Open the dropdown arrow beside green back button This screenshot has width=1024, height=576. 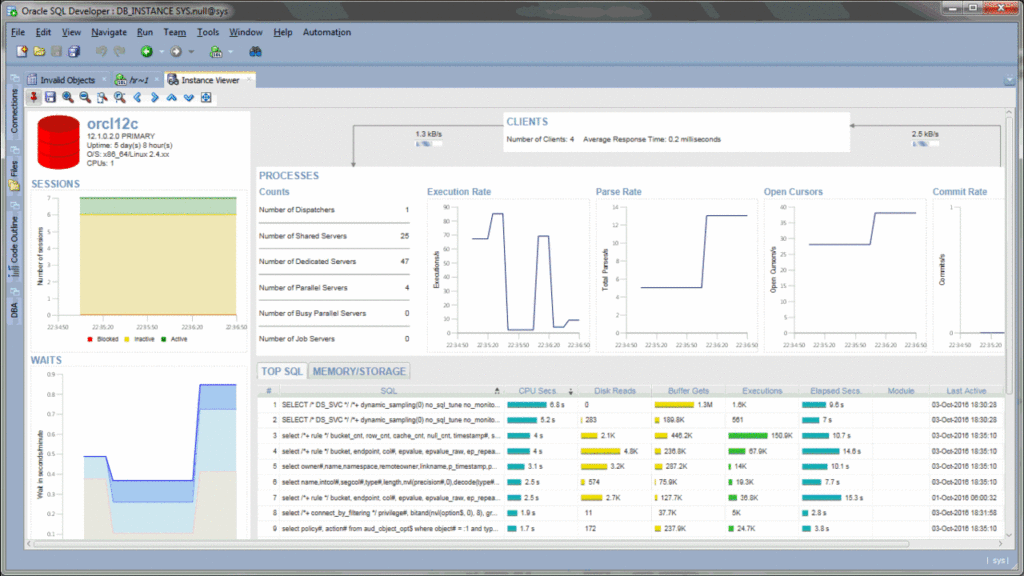click(x=162, y=51)
